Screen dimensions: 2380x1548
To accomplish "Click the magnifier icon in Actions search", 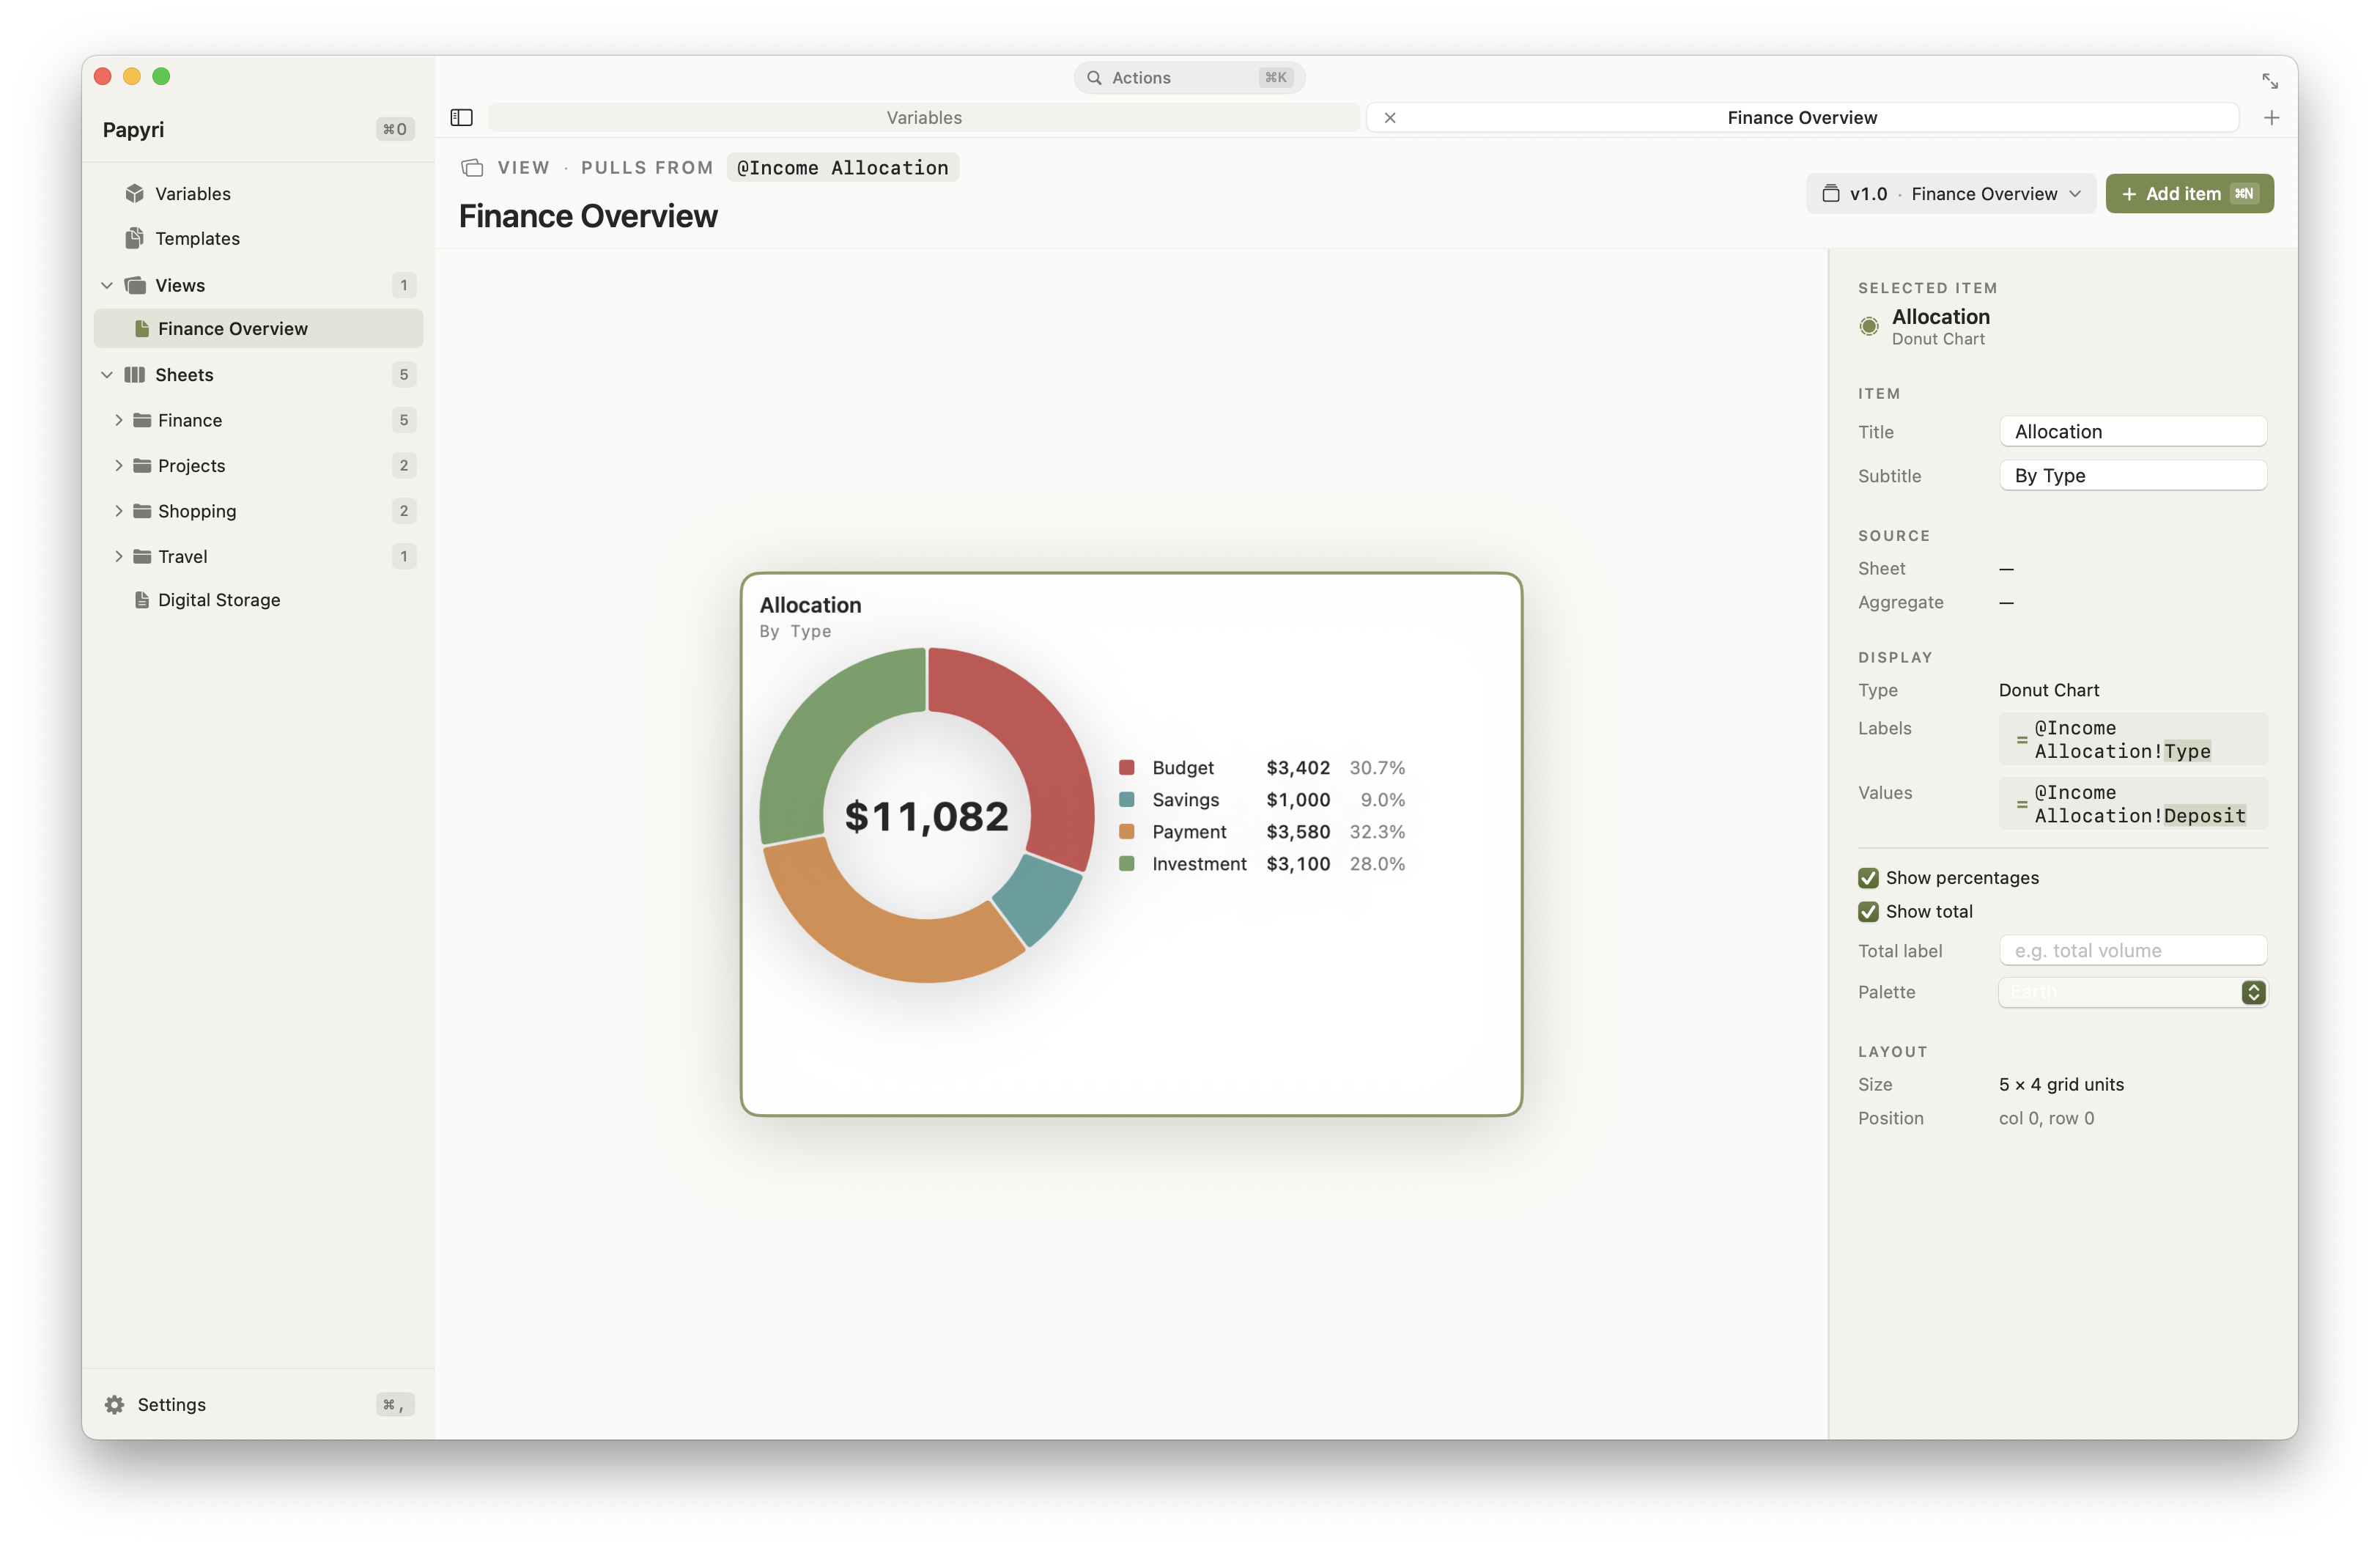I will 1094,77.
